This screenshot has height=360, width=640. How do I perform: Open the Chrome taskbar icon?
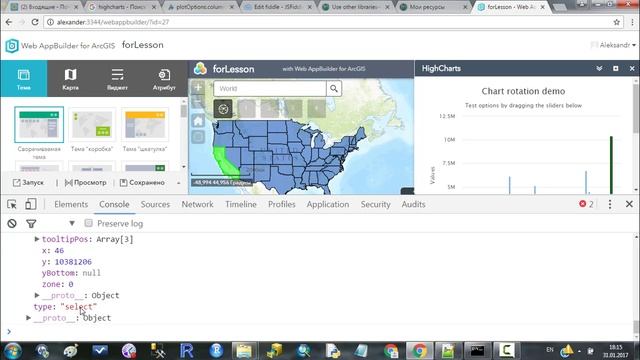click(419, 351)
